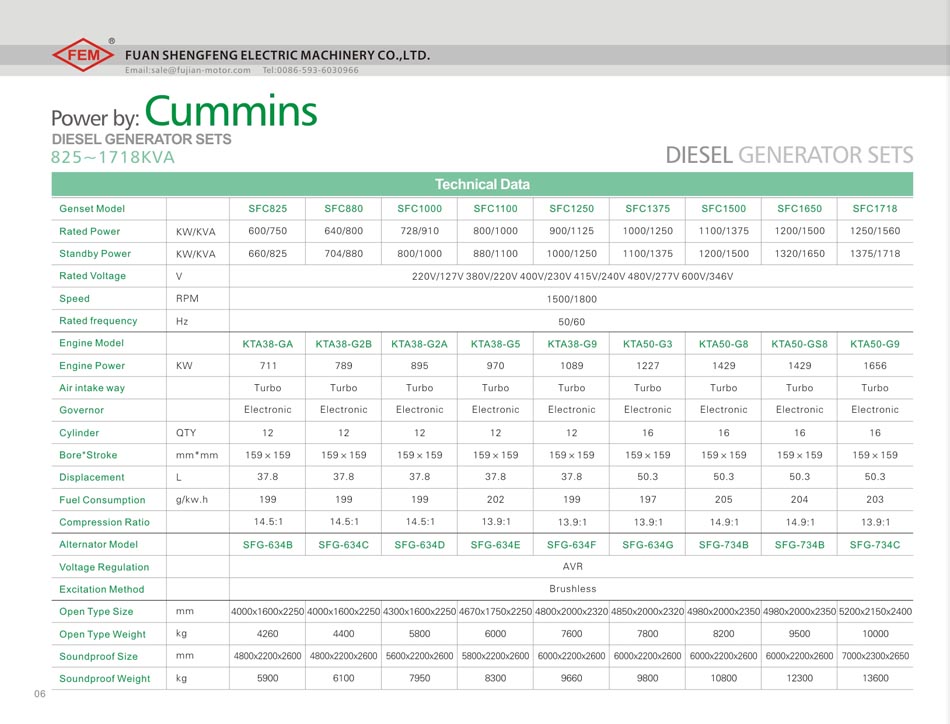Click the 825~1718KVA range text

[x=113, y=158]
